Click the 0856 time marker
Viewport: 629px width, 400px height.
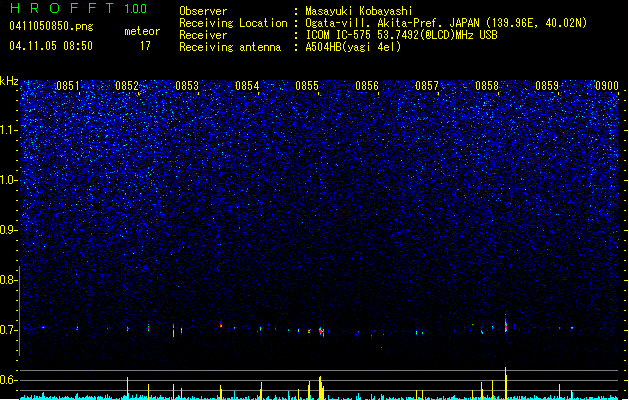367,86
